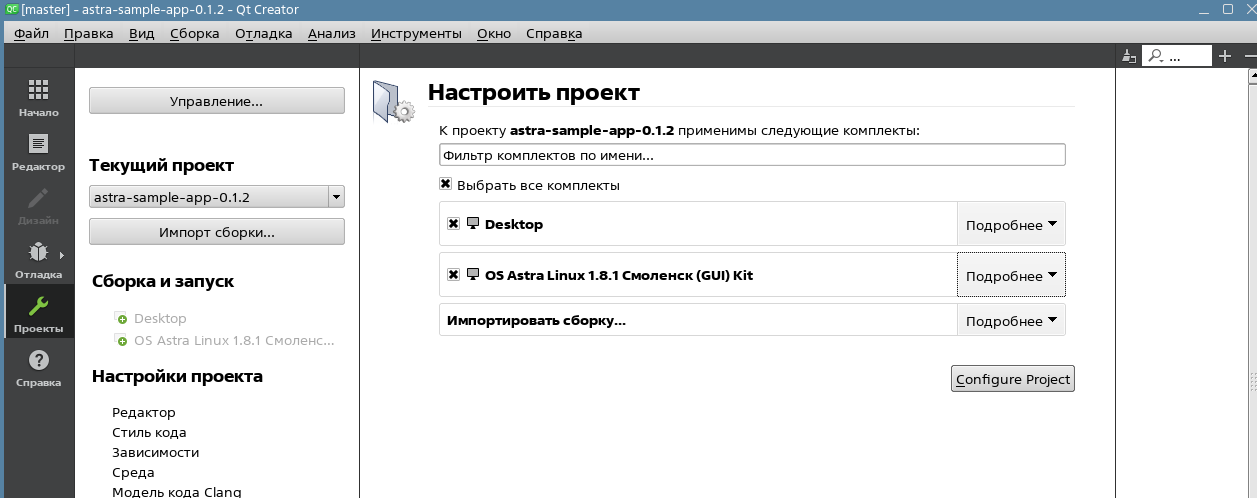Open the Сборка menu
1257x498 pixels.
pos(194,33)
